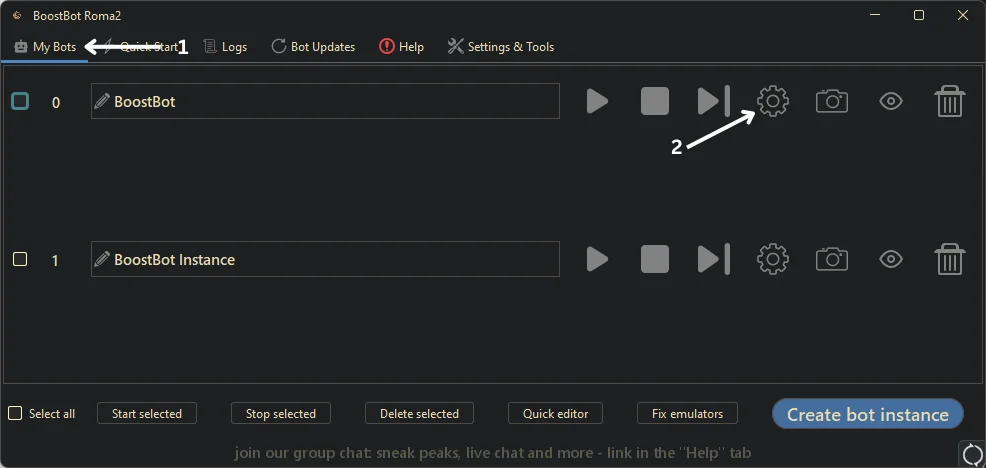Click the Delete selected button
Screen dimensions: 986x468
coord(419,413)
